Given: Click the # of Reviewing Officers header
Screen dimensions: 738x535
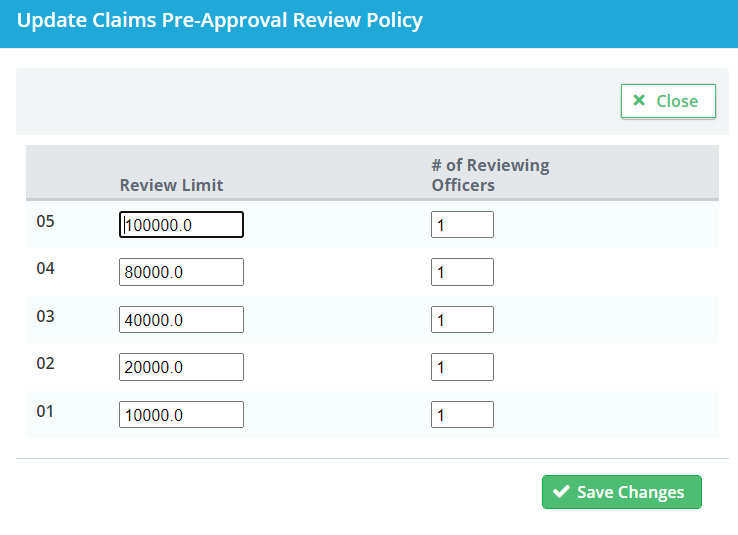Looking at the screenshot, I should [x=490, y=175].
